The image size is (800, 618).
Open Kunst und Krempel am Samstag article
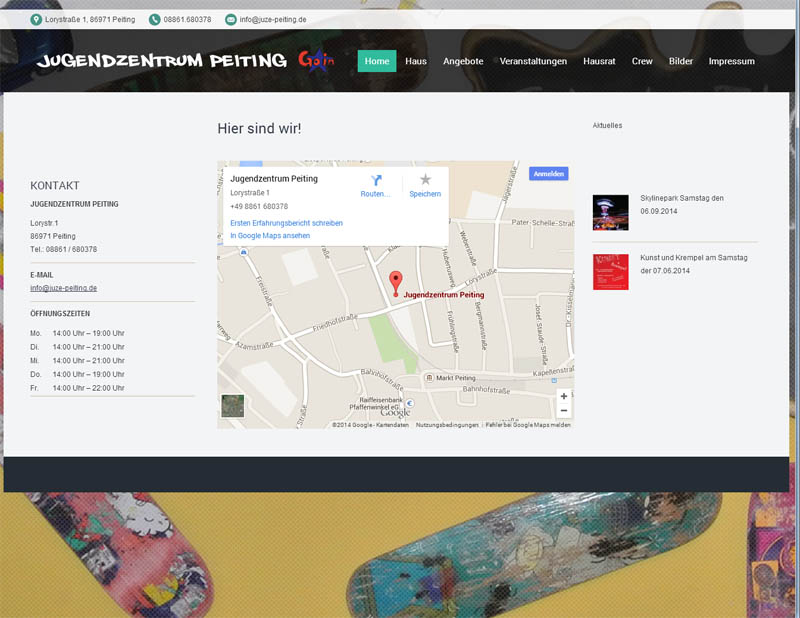pos(694,264)
